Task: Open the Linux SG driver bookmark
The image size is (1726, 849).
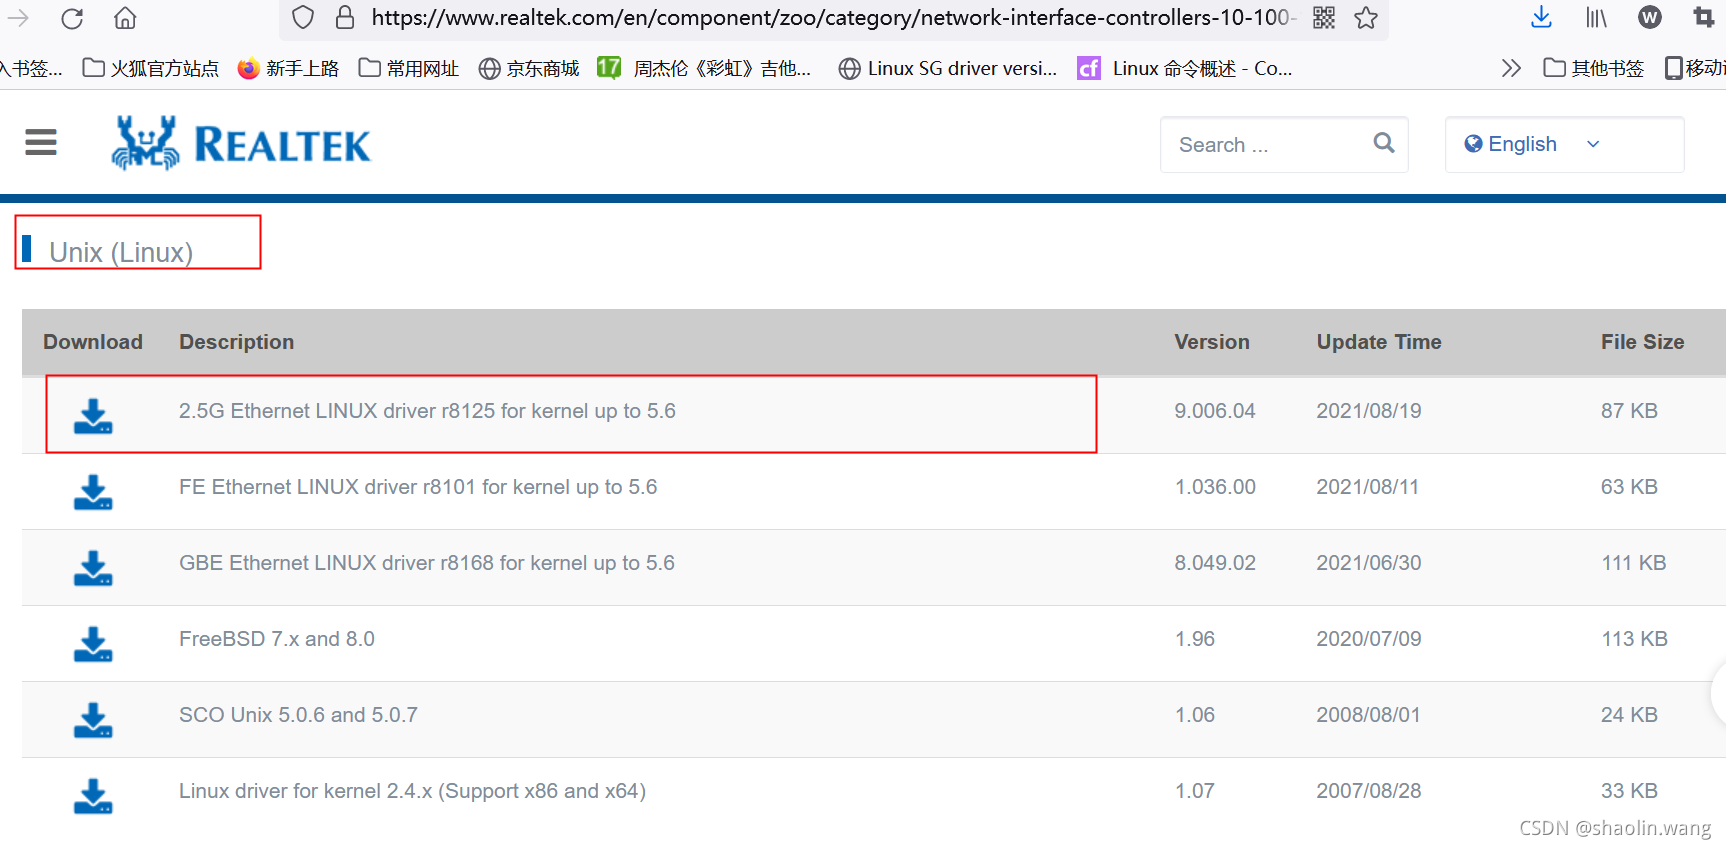Action: click(948, 68)
